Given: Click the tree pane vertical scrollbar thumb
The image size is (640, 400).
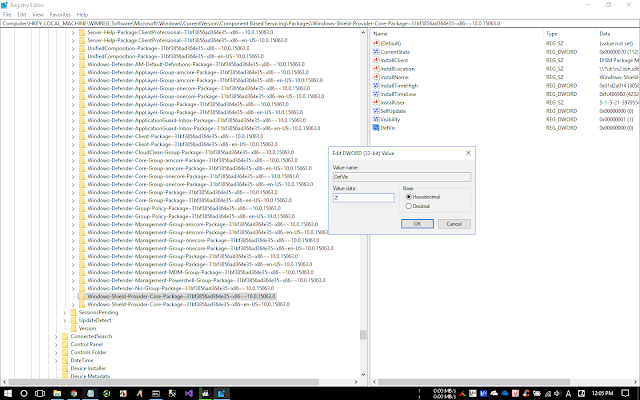Looking at the screenshot, I should click(363, 335).
